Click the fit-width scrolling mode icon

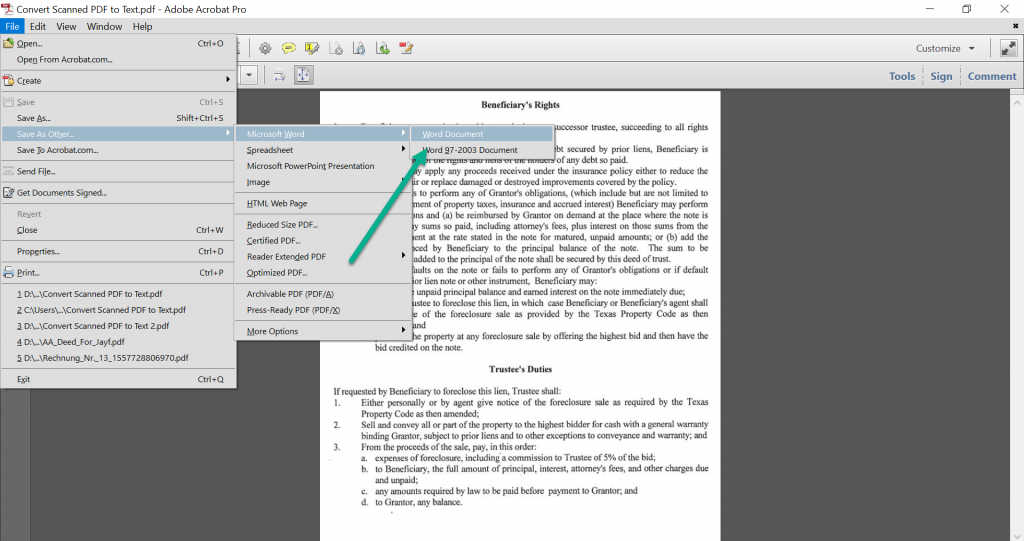pos(280,76)
